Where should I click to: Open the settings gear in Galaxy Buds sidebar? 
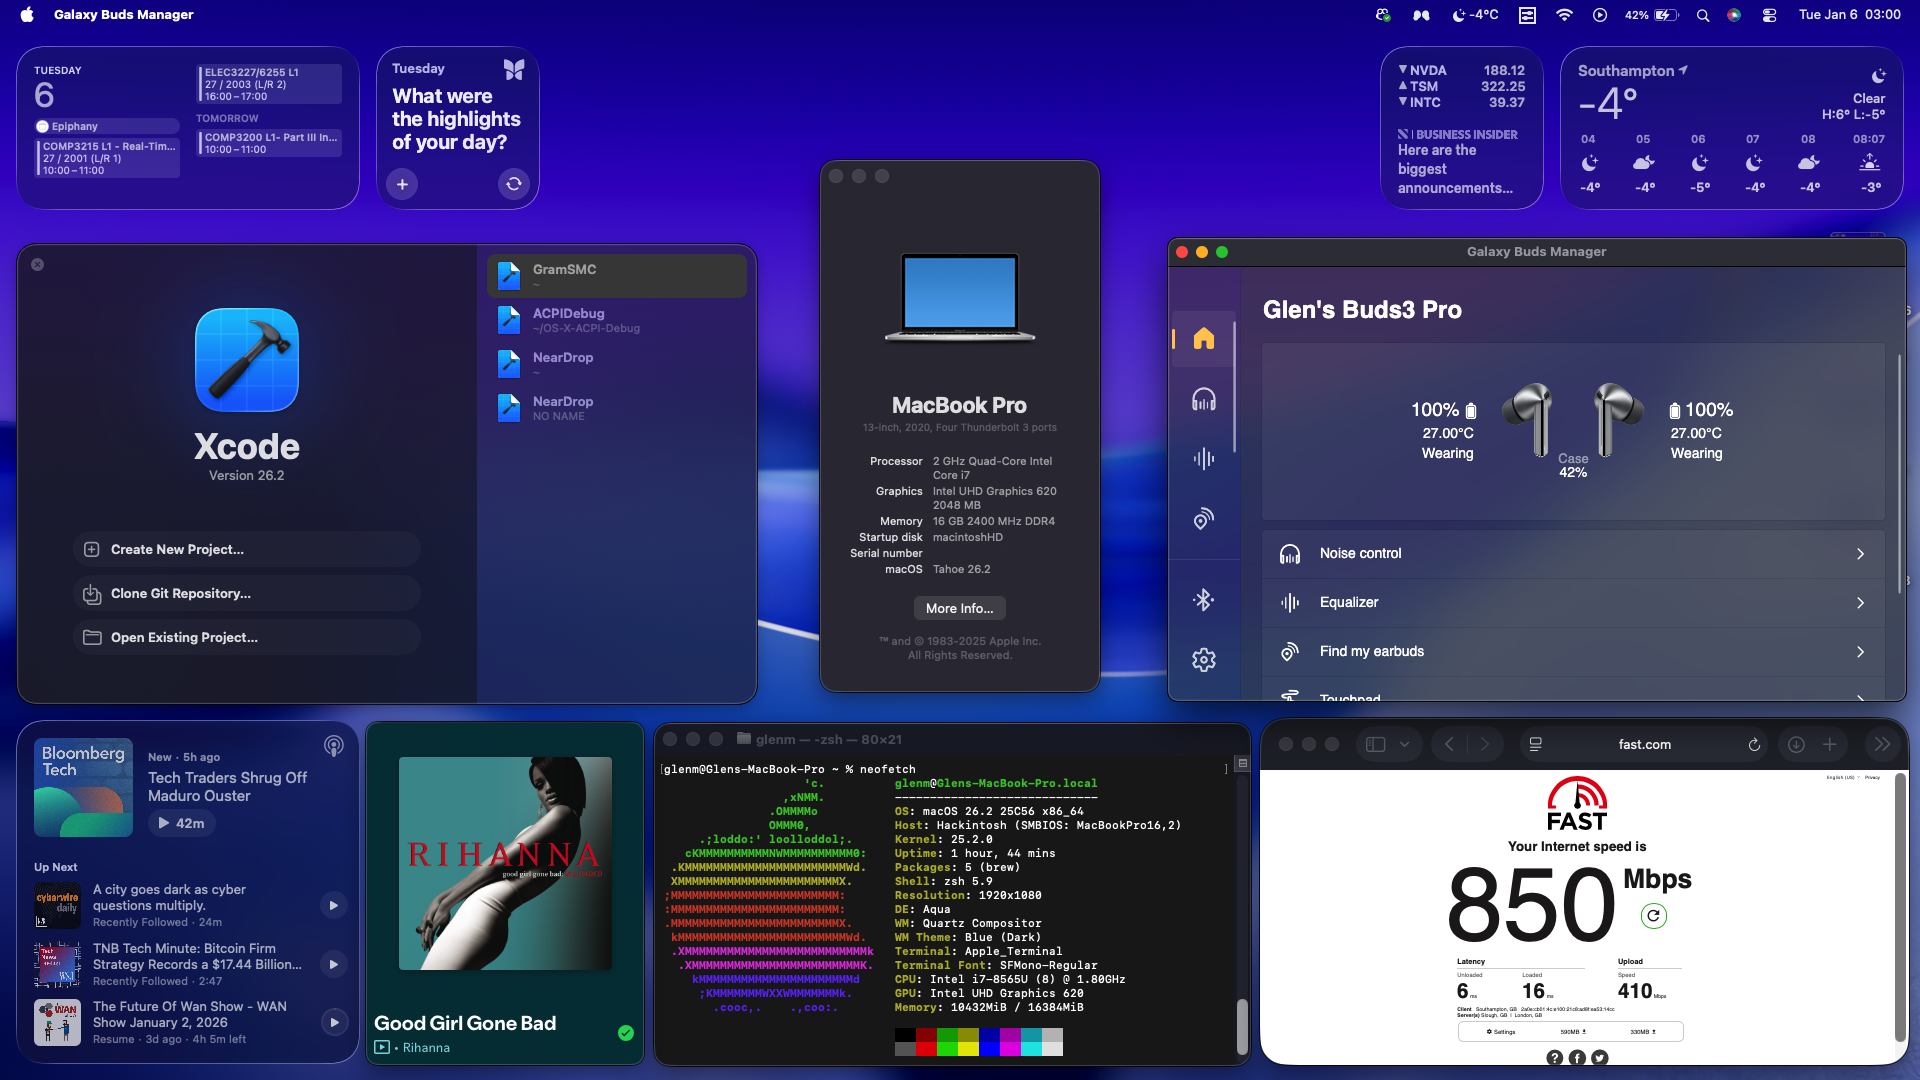(1203, 659)
